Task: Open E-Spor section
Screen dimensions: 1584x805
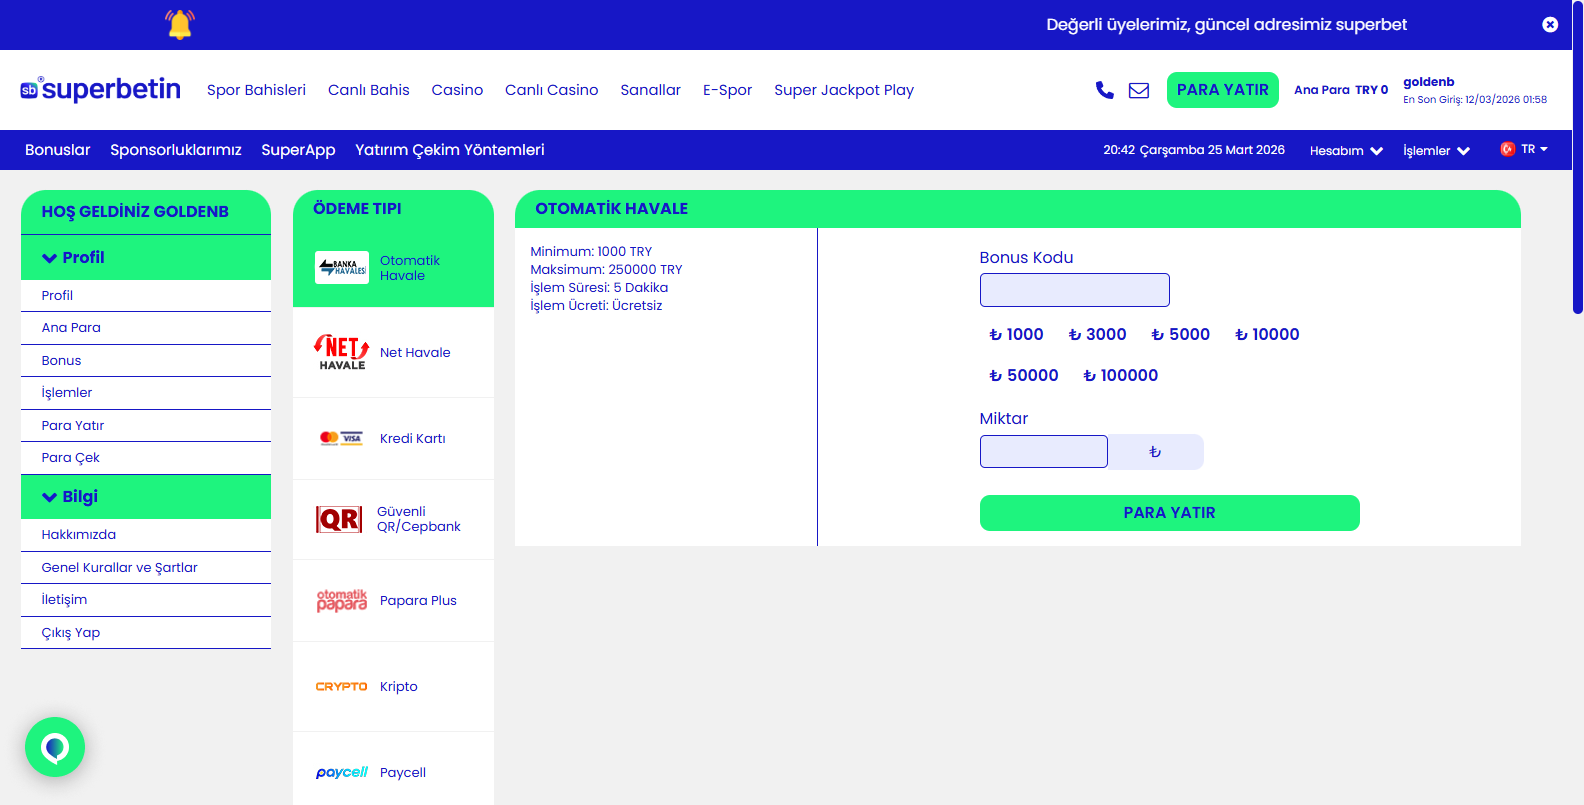Action: click(x=727, y=90)
